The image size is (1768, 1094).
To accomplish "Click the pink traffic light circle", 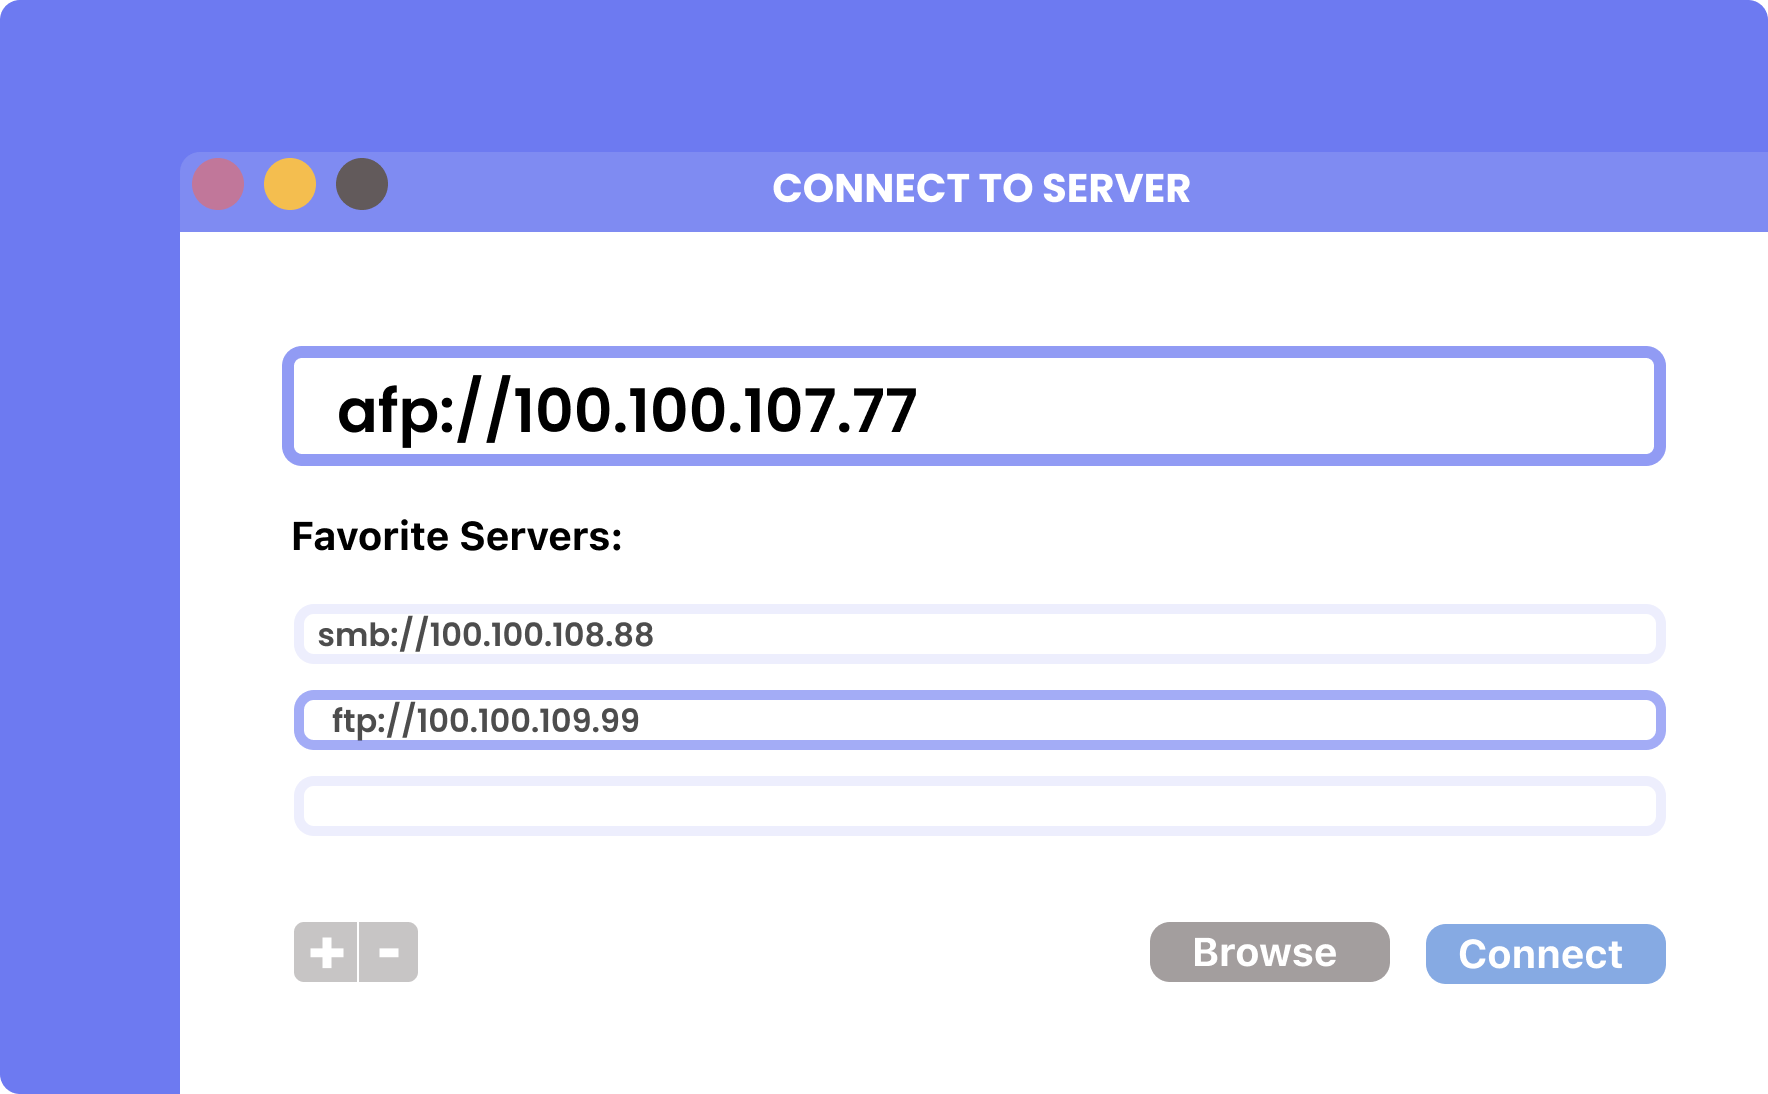I will [218, 184].
